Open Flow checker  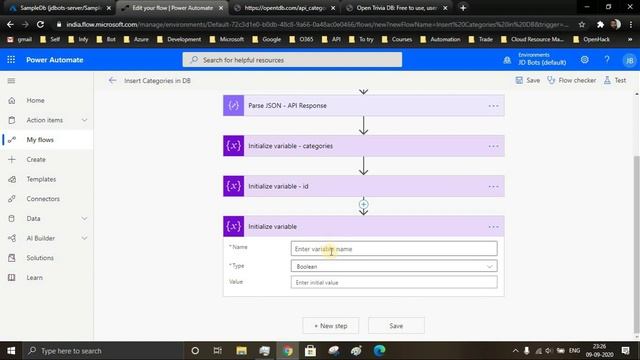[571, 80]
